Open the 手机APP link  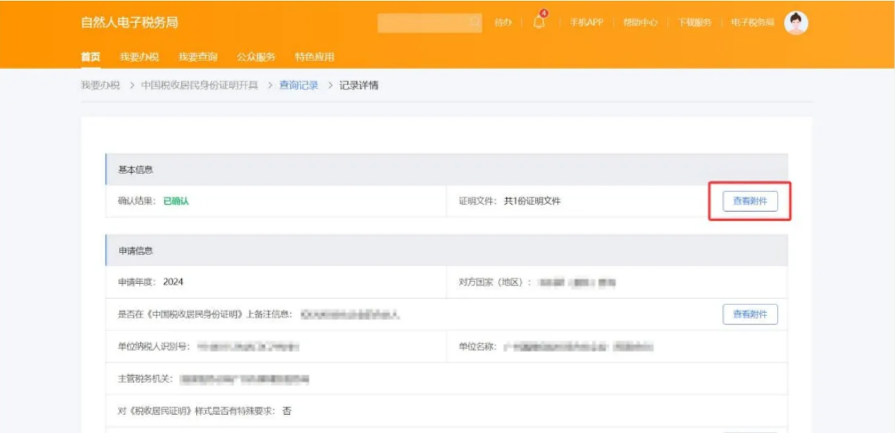tap(586, 23)
